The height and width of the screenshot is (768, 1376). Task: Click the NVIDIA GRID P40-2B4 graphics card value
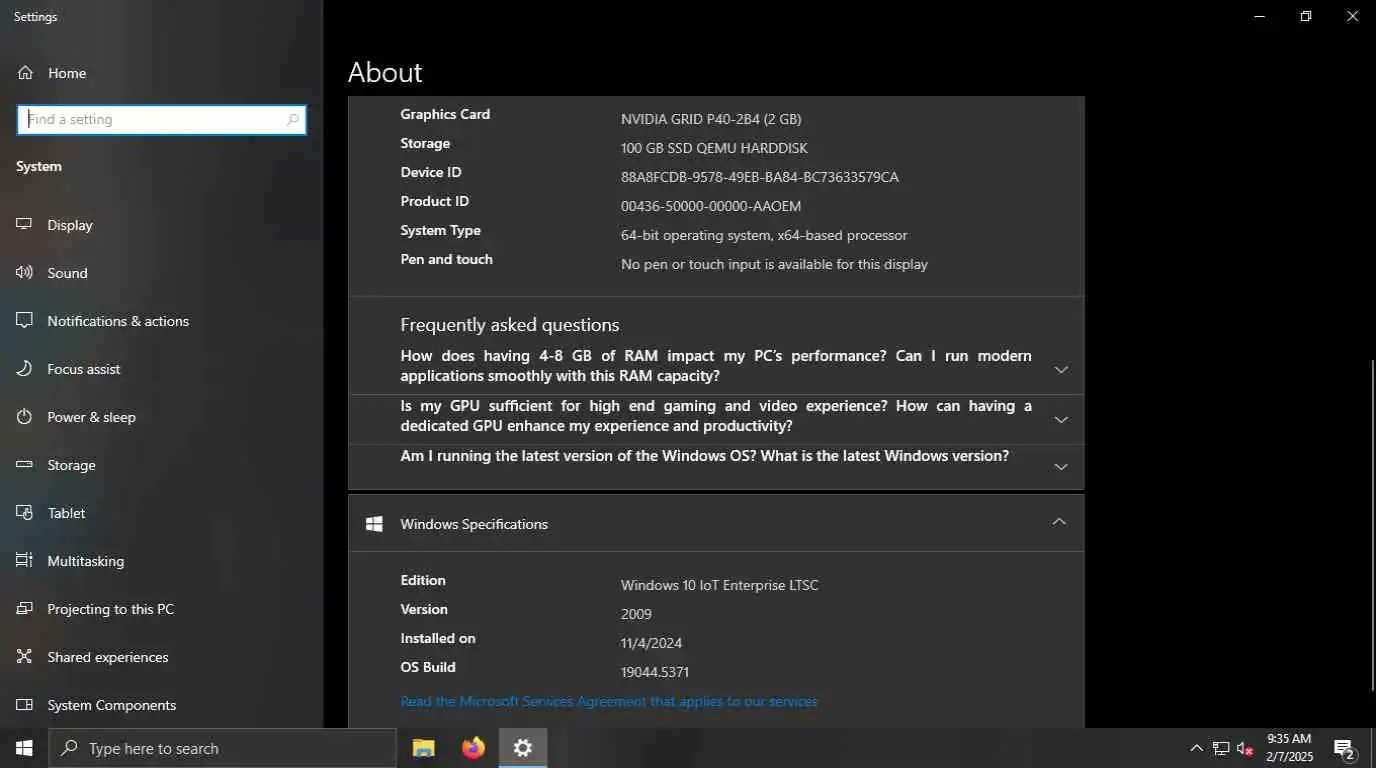[711, 119]
